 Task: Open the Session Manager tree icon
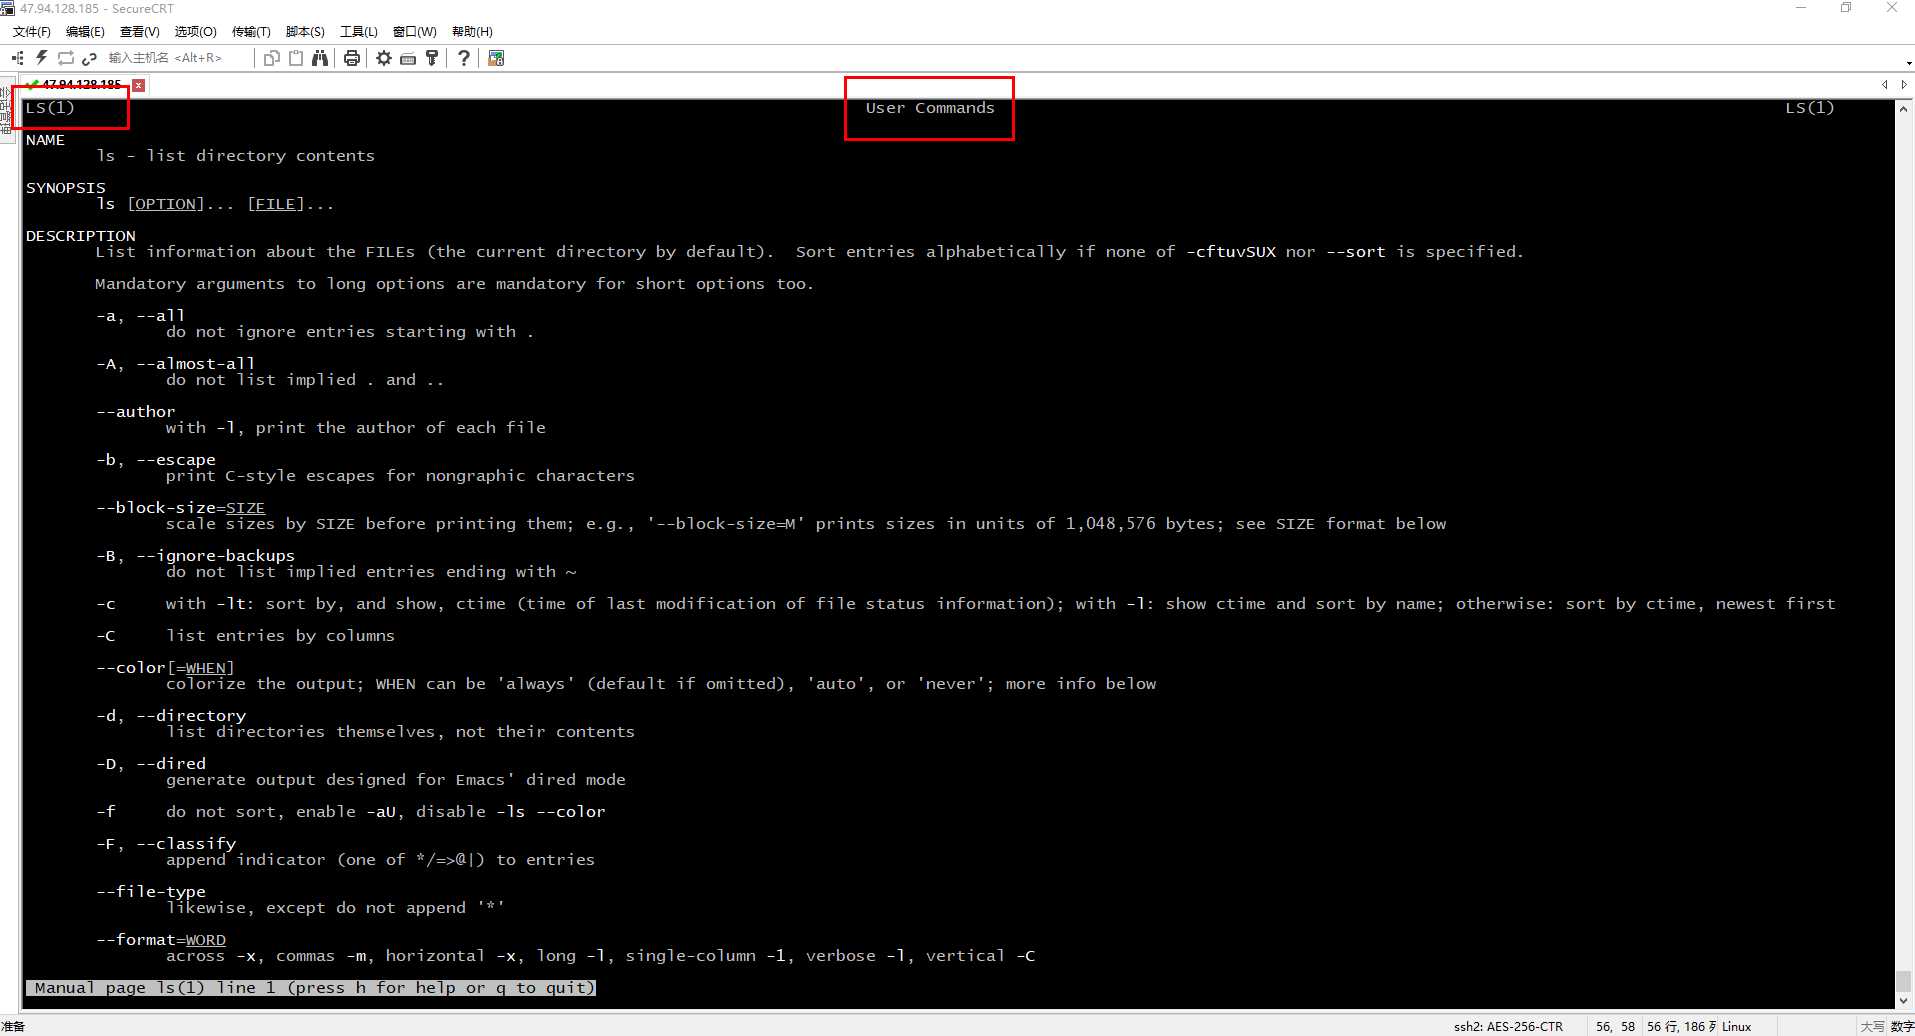[x=17, y=58]
